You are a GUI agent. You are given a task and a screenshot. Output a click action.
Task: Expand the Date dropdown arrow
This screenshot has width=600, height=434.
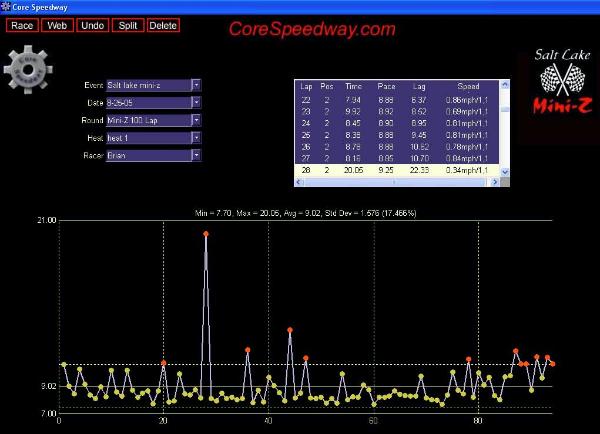pos(196,103)
